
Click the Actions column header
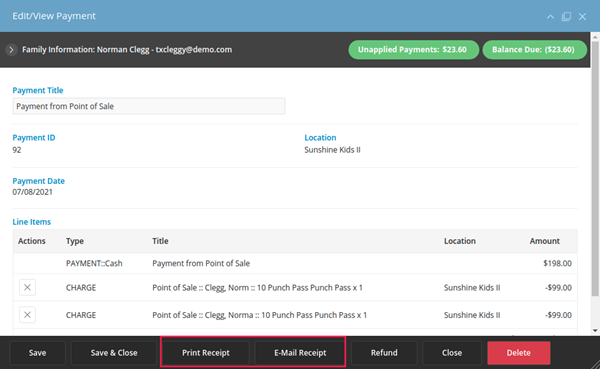(32, 241)
